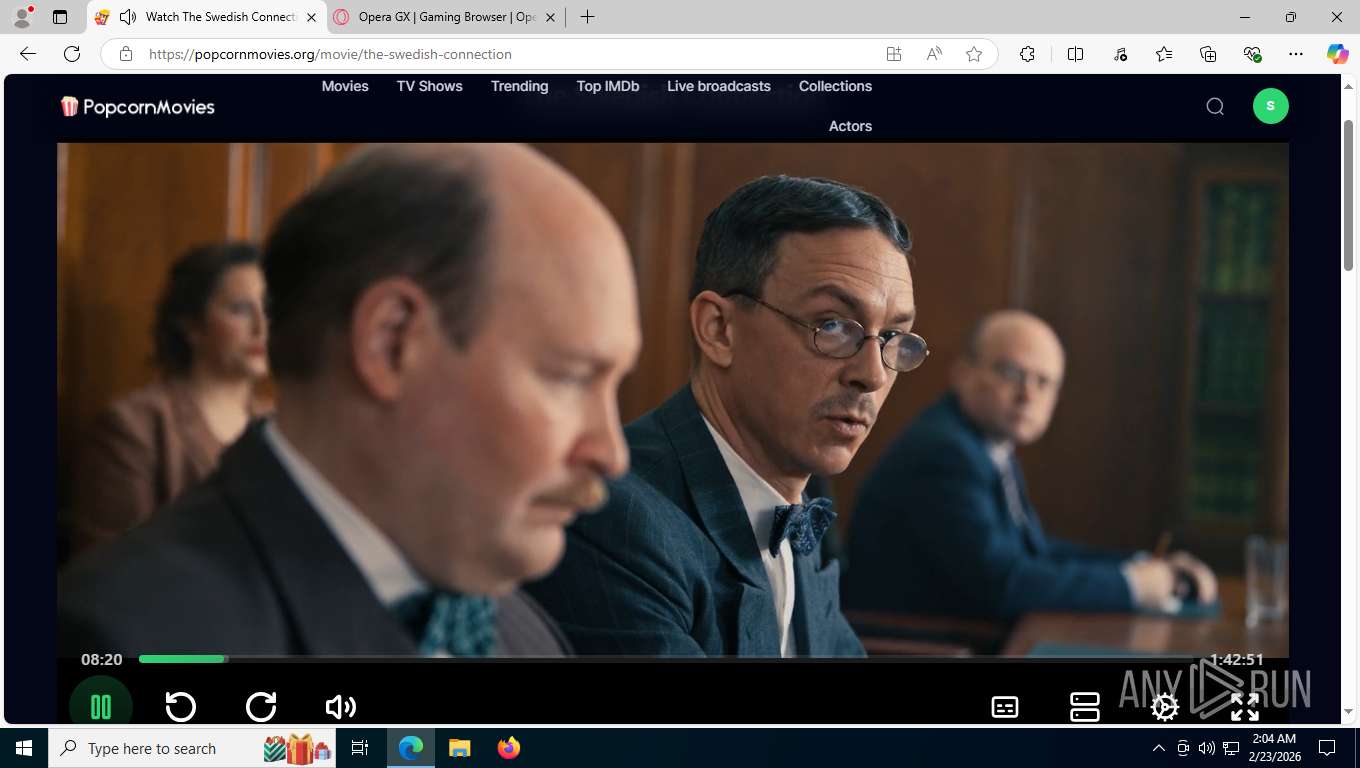This screenshot has height=768, width=1360.
Task: Rewind the video with the back arrow icon
Action: point(181,707)
